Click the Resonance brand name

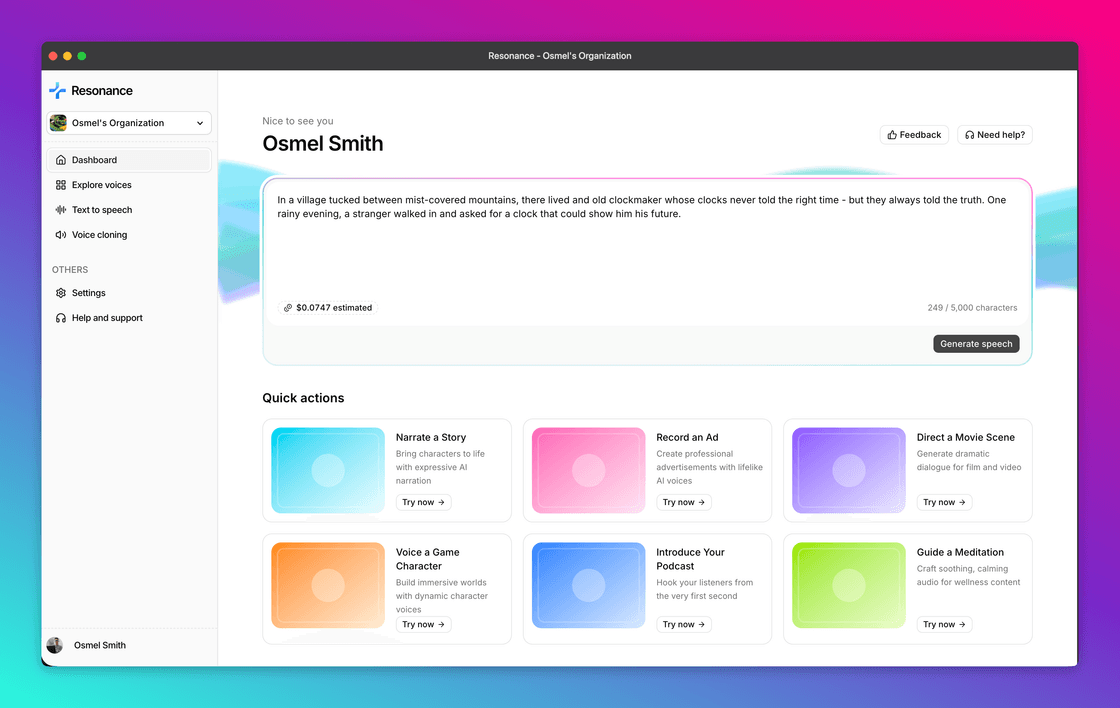pos(102,91)
